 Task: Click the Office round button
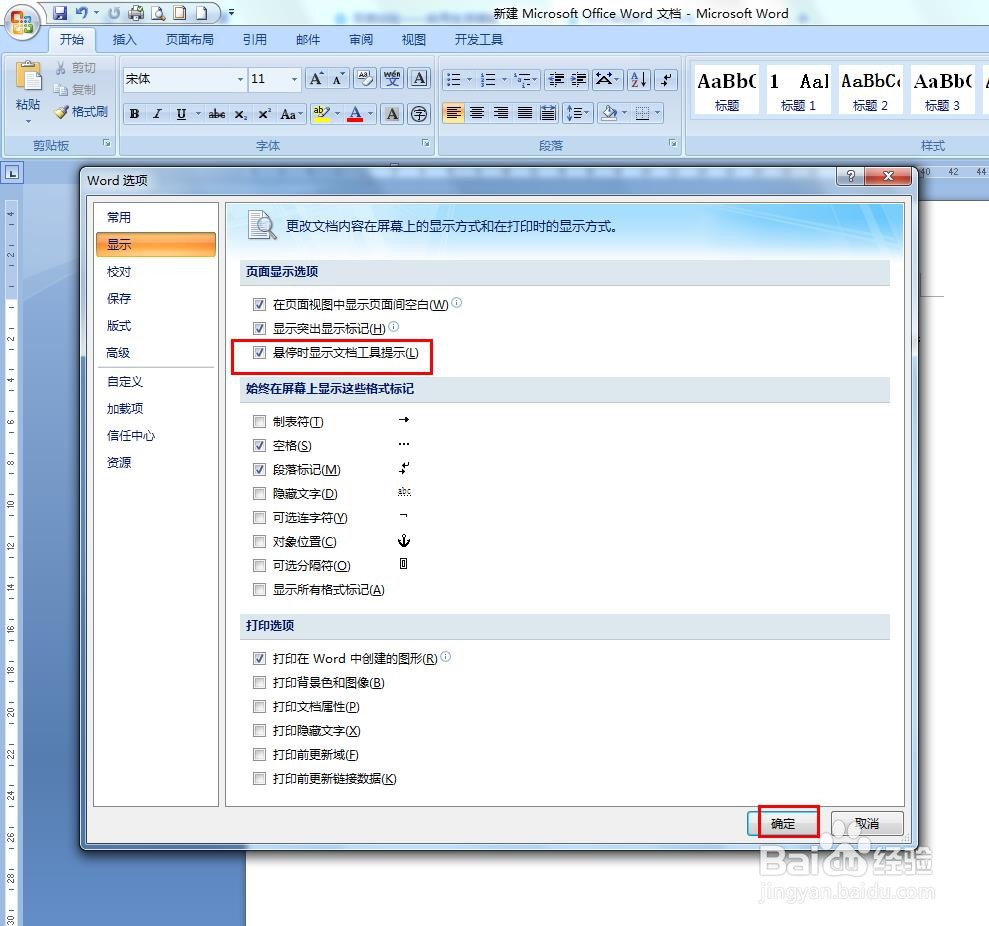point(21,23)
